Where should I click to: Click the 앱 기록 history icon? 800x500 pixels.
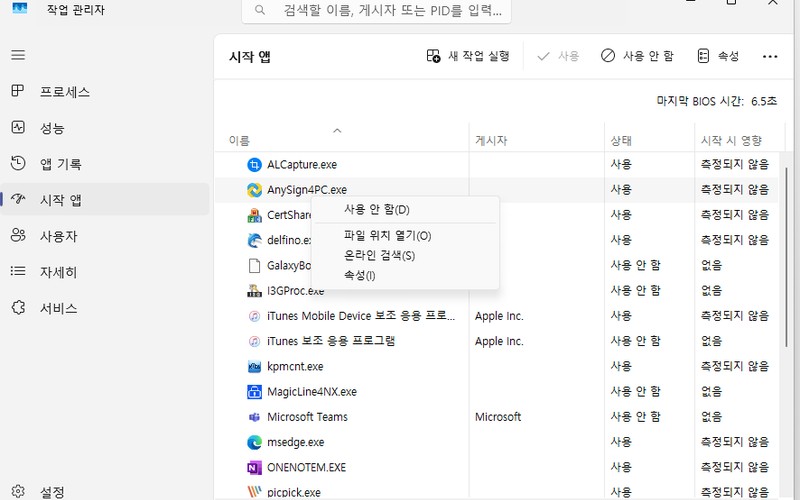coord(18,163)
